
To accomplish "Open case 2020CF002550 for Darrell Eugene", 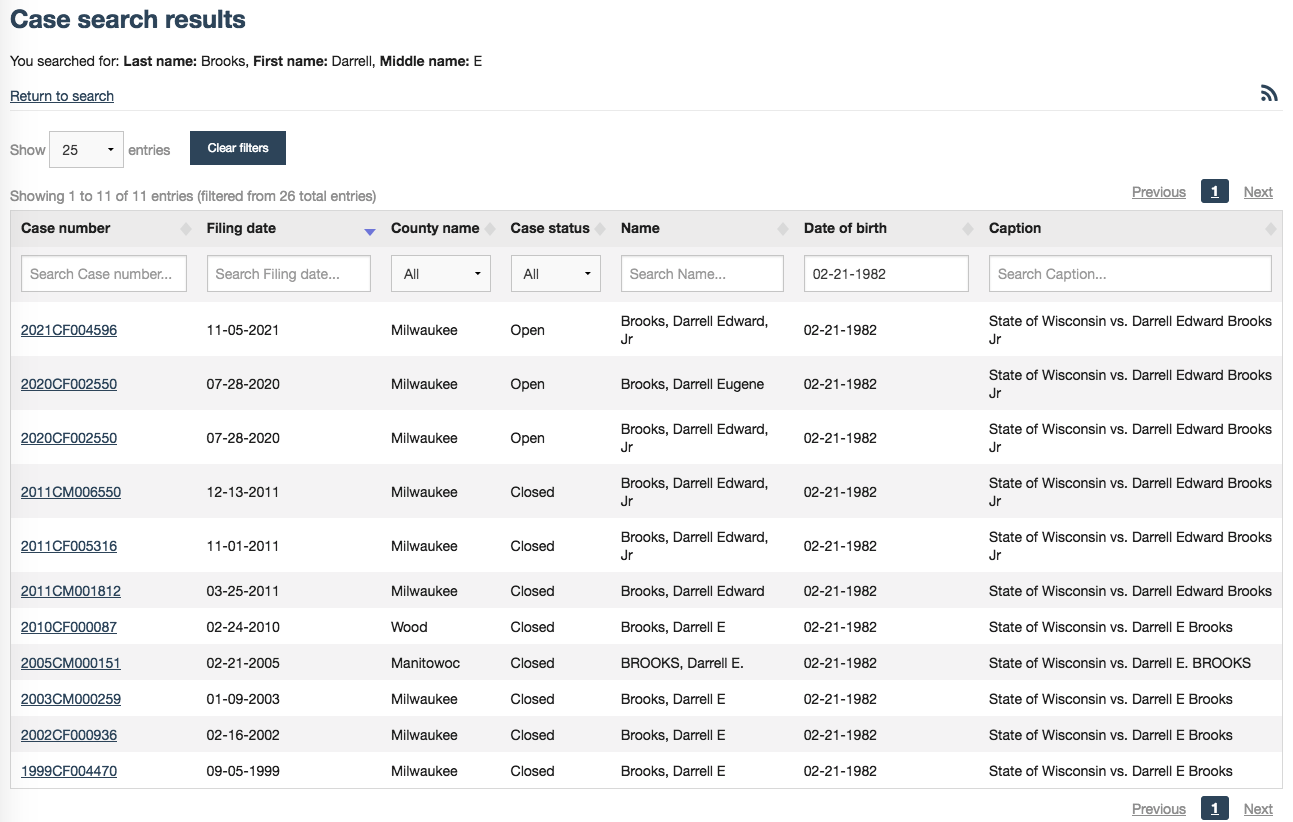I will pyautogui.click(x=69, y=384).
